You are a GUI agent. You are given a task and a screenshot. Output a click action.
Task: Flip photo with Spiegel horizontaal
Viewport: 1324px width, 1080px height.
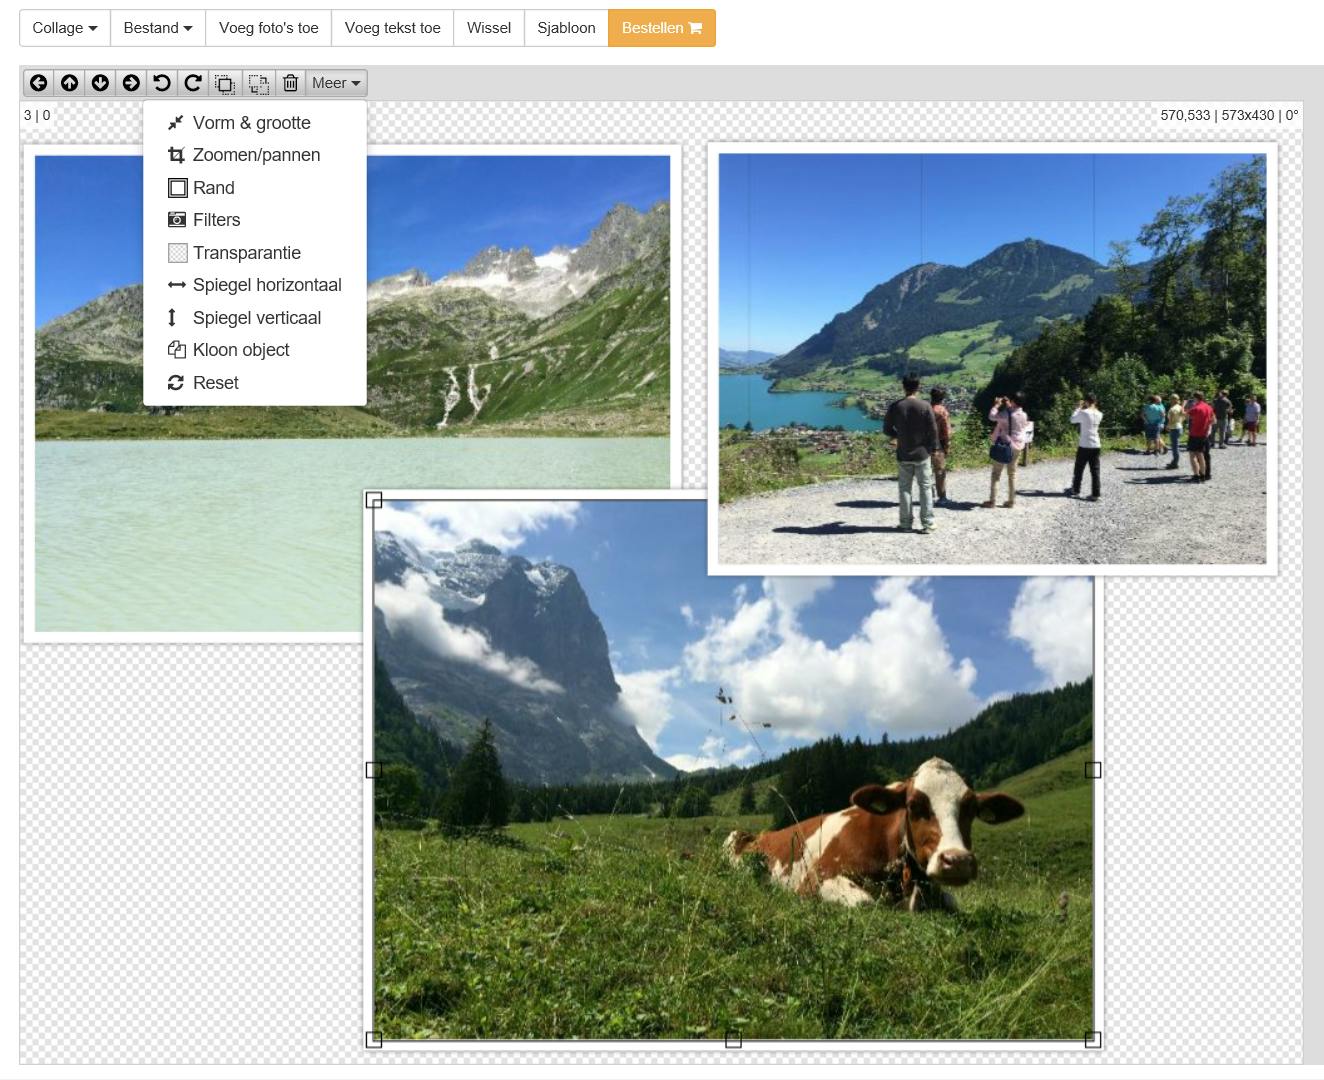(x=255, y=285)
